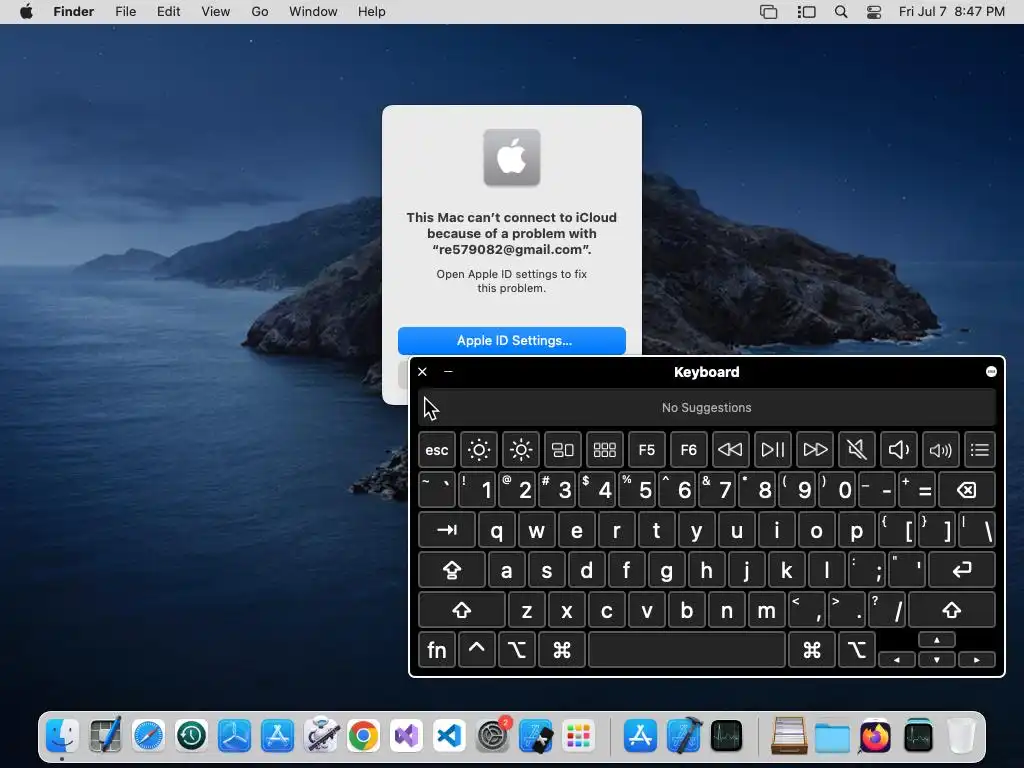Tap the backspace delete key
The width and height of the screenshot is (1024, 768).
click(x=967, y=490)
